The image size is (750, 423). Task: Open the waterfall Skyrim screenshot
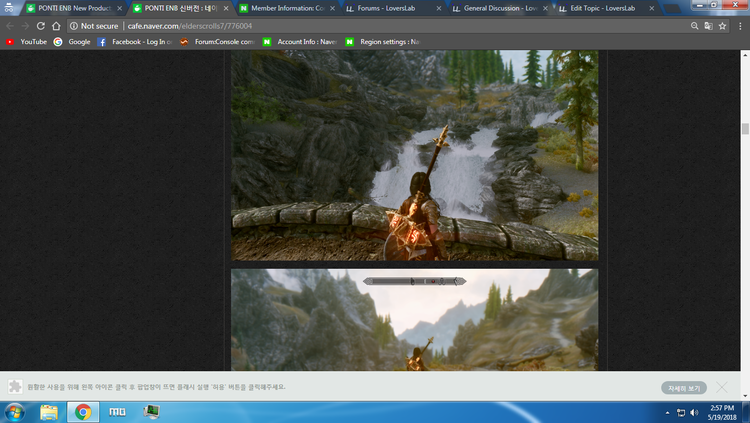[414, 155]
